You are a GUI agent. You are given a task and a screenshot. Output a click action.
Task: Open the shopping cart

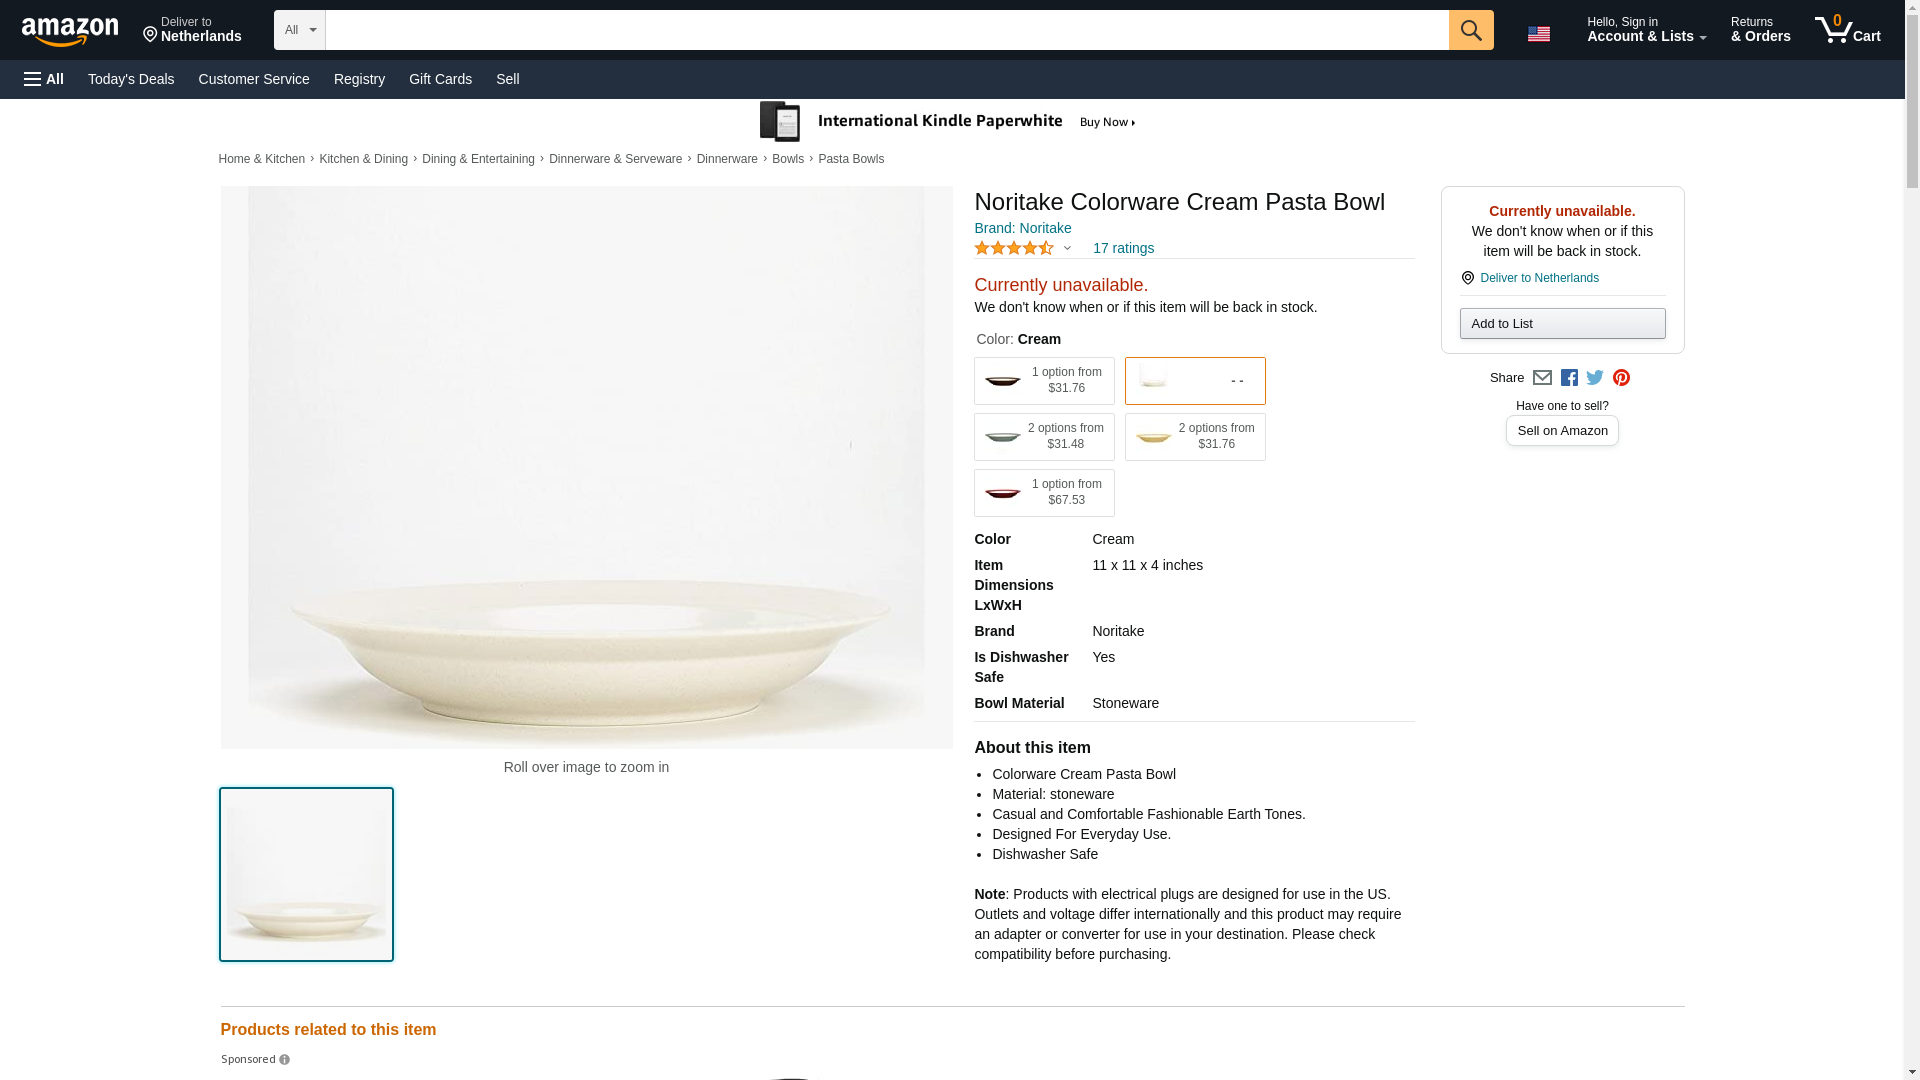tap(1847, 30)
